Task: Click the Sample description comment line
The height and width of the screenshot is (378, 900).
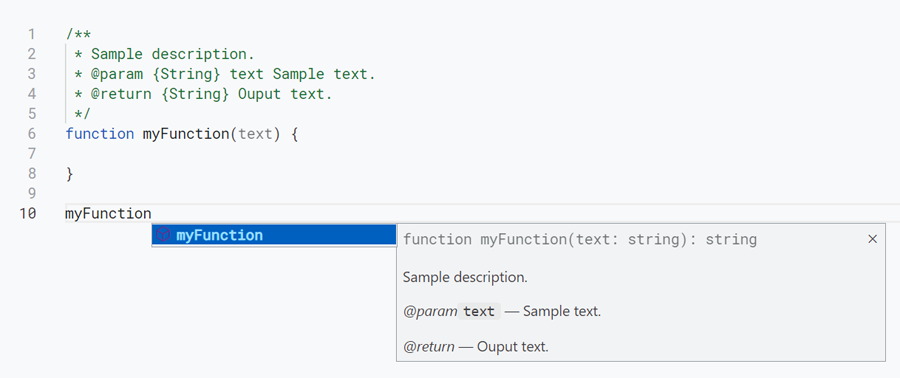Action: (164, 54)
